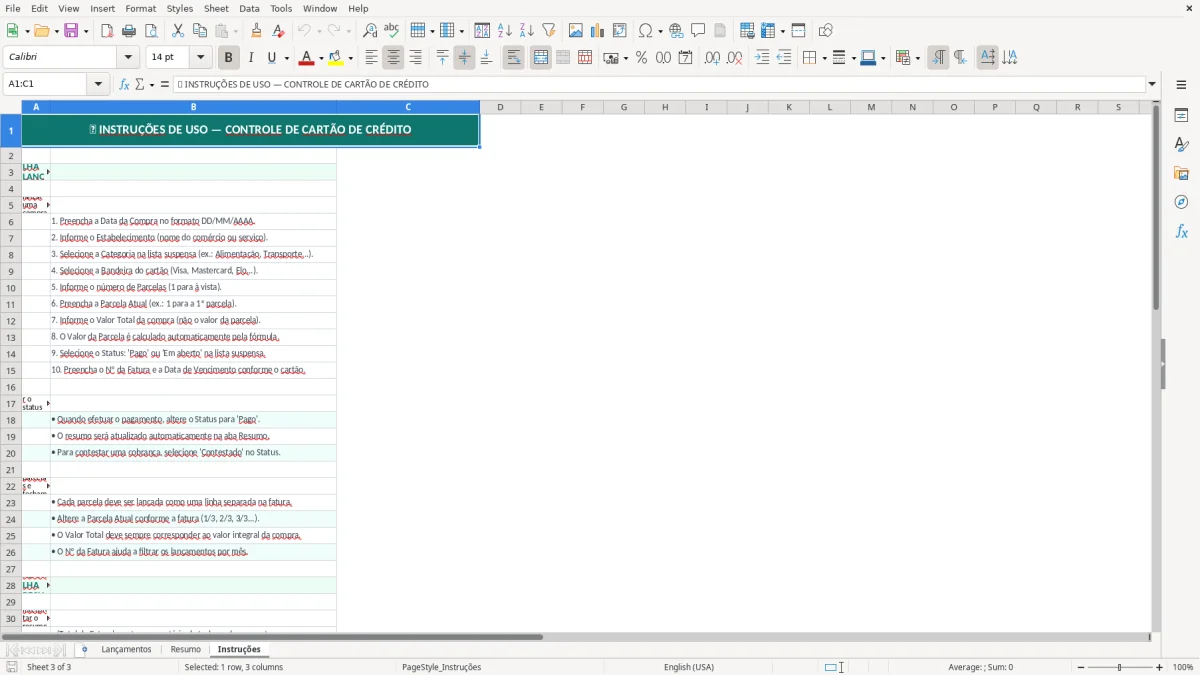Save the document with the Save icon
The width and height of the screenshot is (1200, 675).
click(71, 31)
